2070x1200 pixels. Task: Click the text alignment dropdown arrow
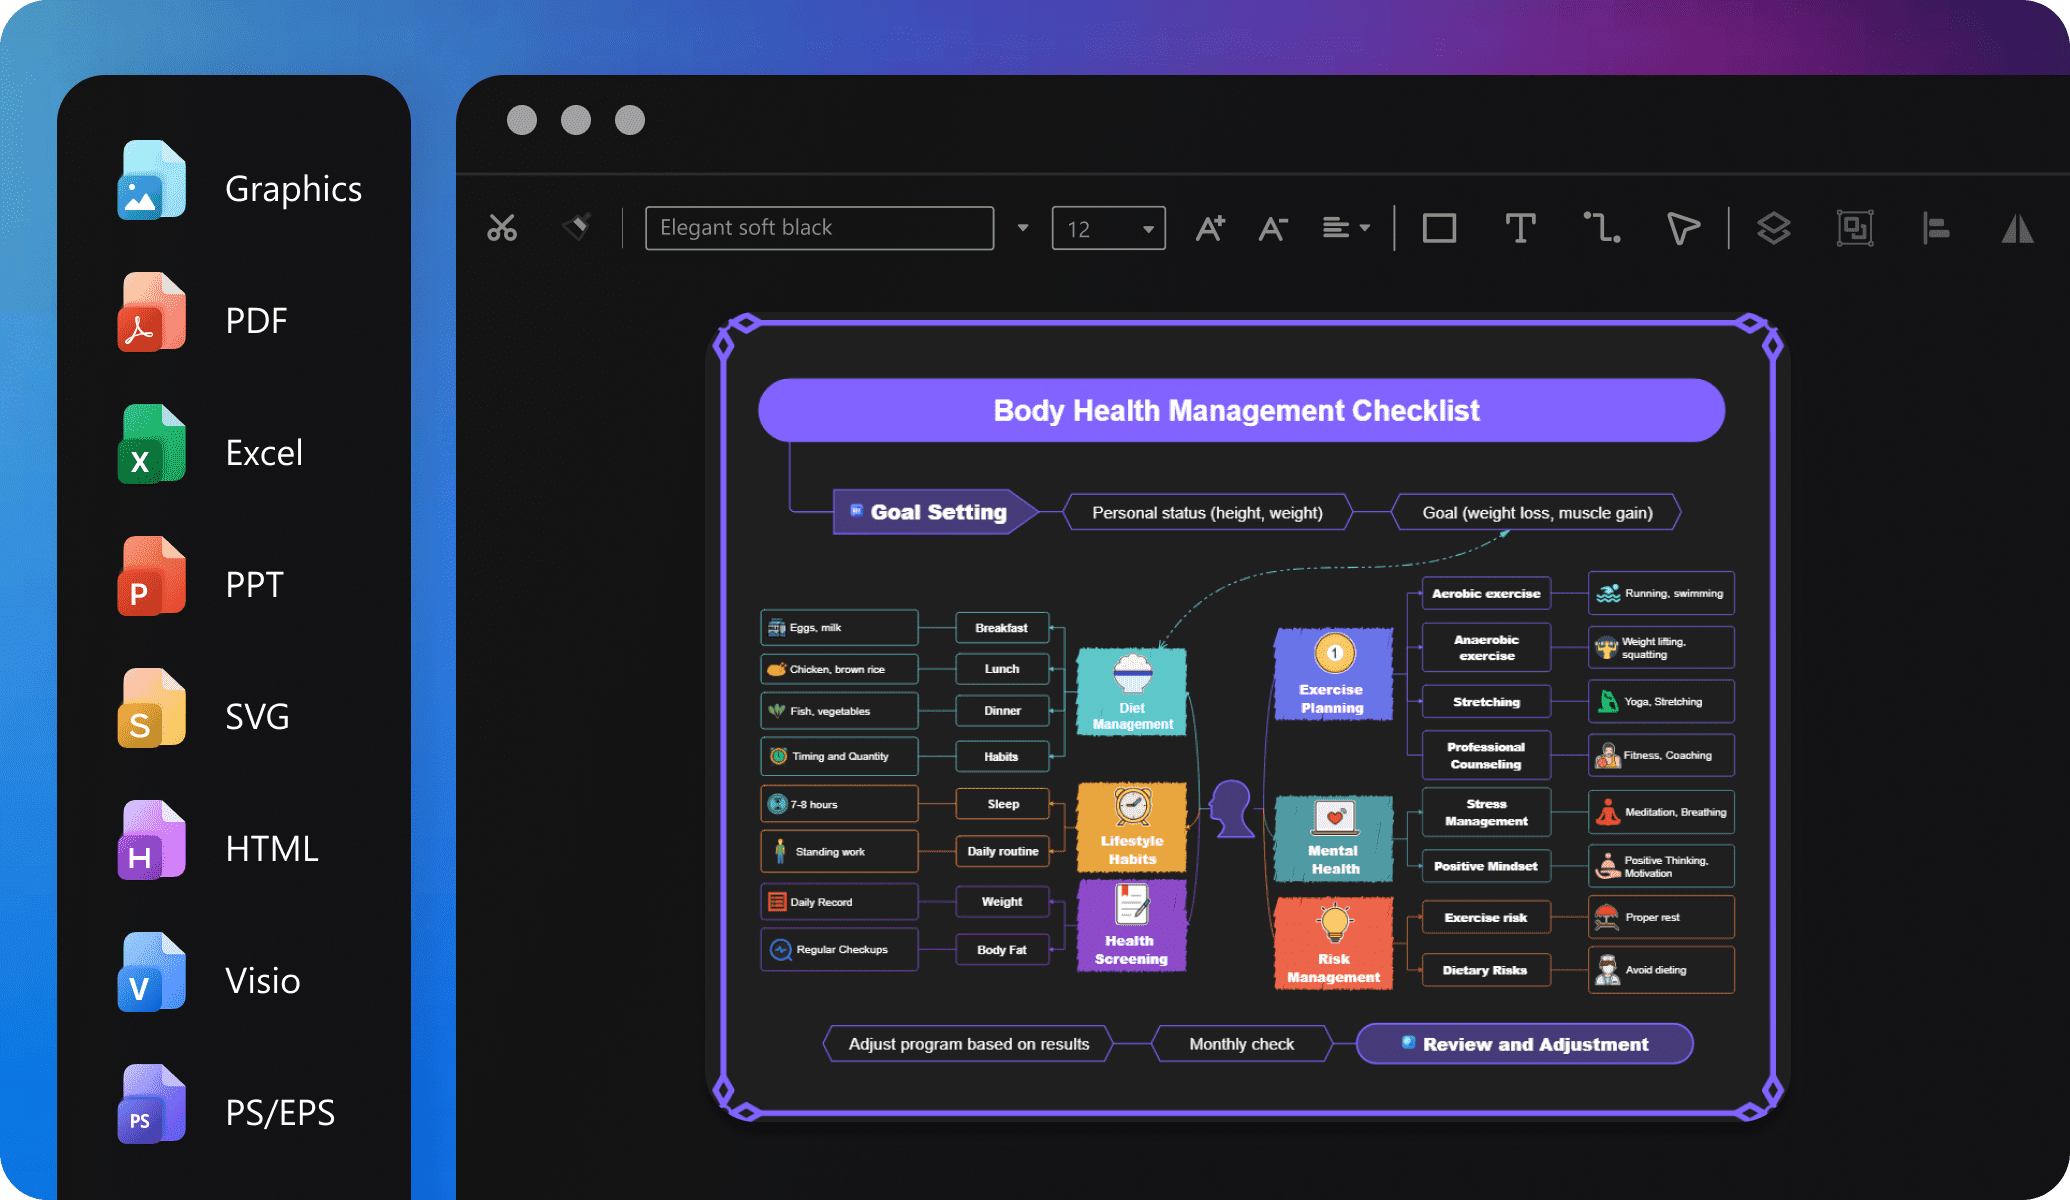[1364, 227]
